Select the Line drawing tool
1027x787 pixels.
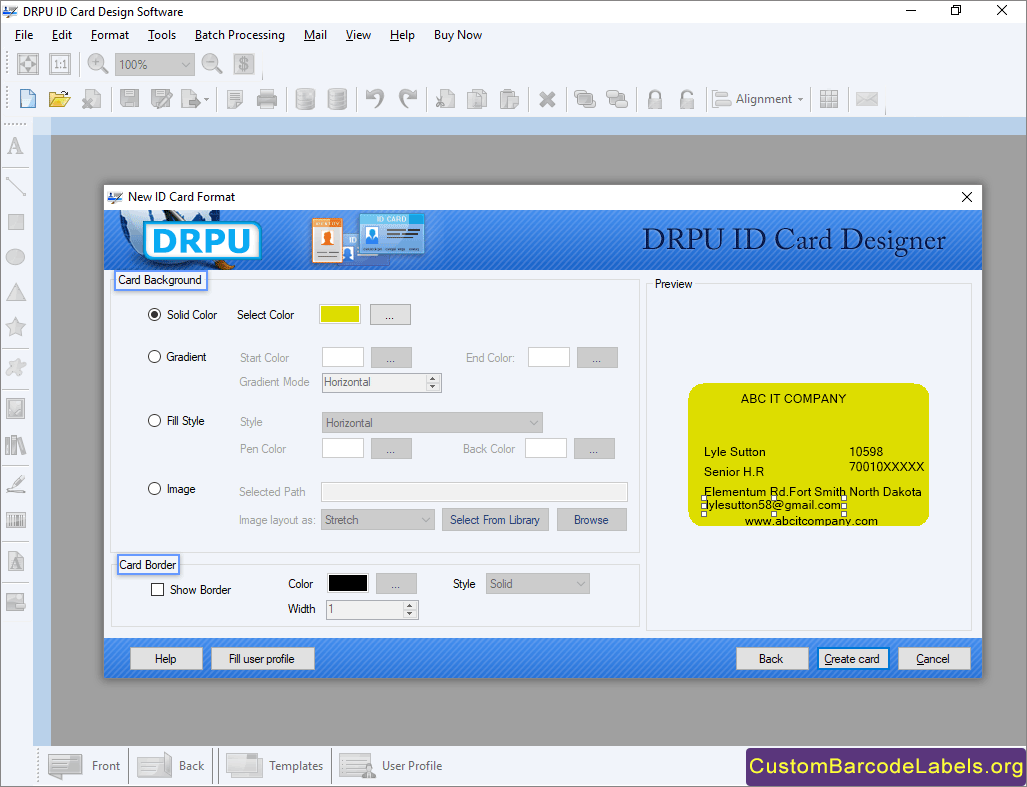coord(16,187)
